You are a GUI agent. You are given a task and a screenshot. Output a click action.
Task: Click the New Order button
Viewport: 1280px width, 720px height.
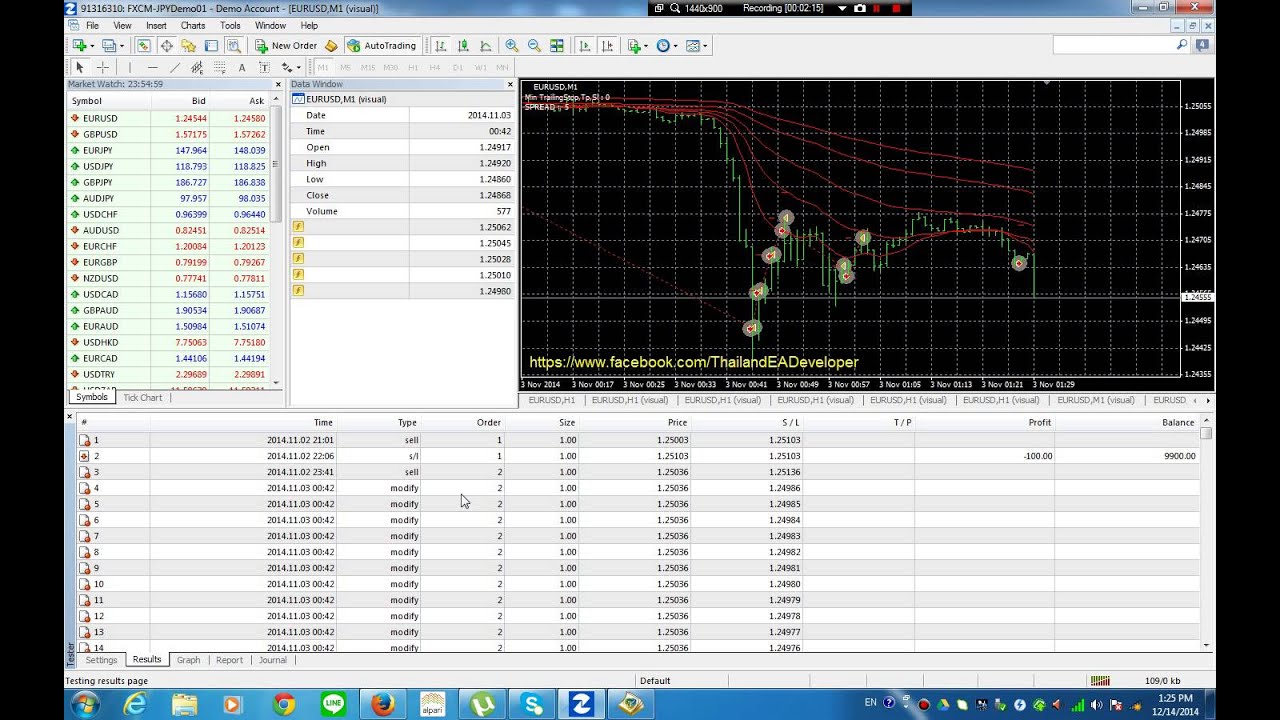pos(286,45)
